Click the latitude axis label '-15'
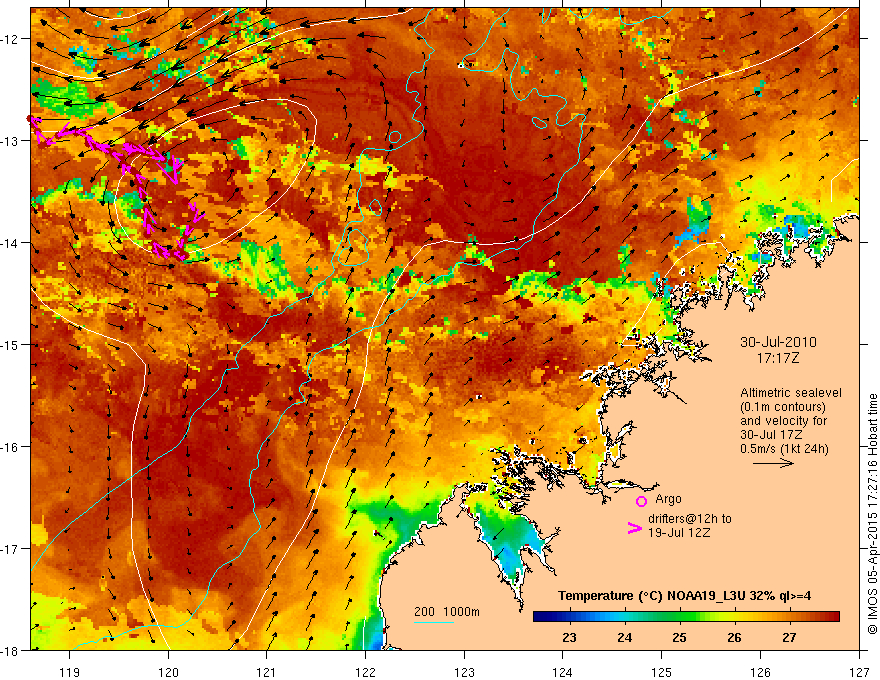 [11, 344]
